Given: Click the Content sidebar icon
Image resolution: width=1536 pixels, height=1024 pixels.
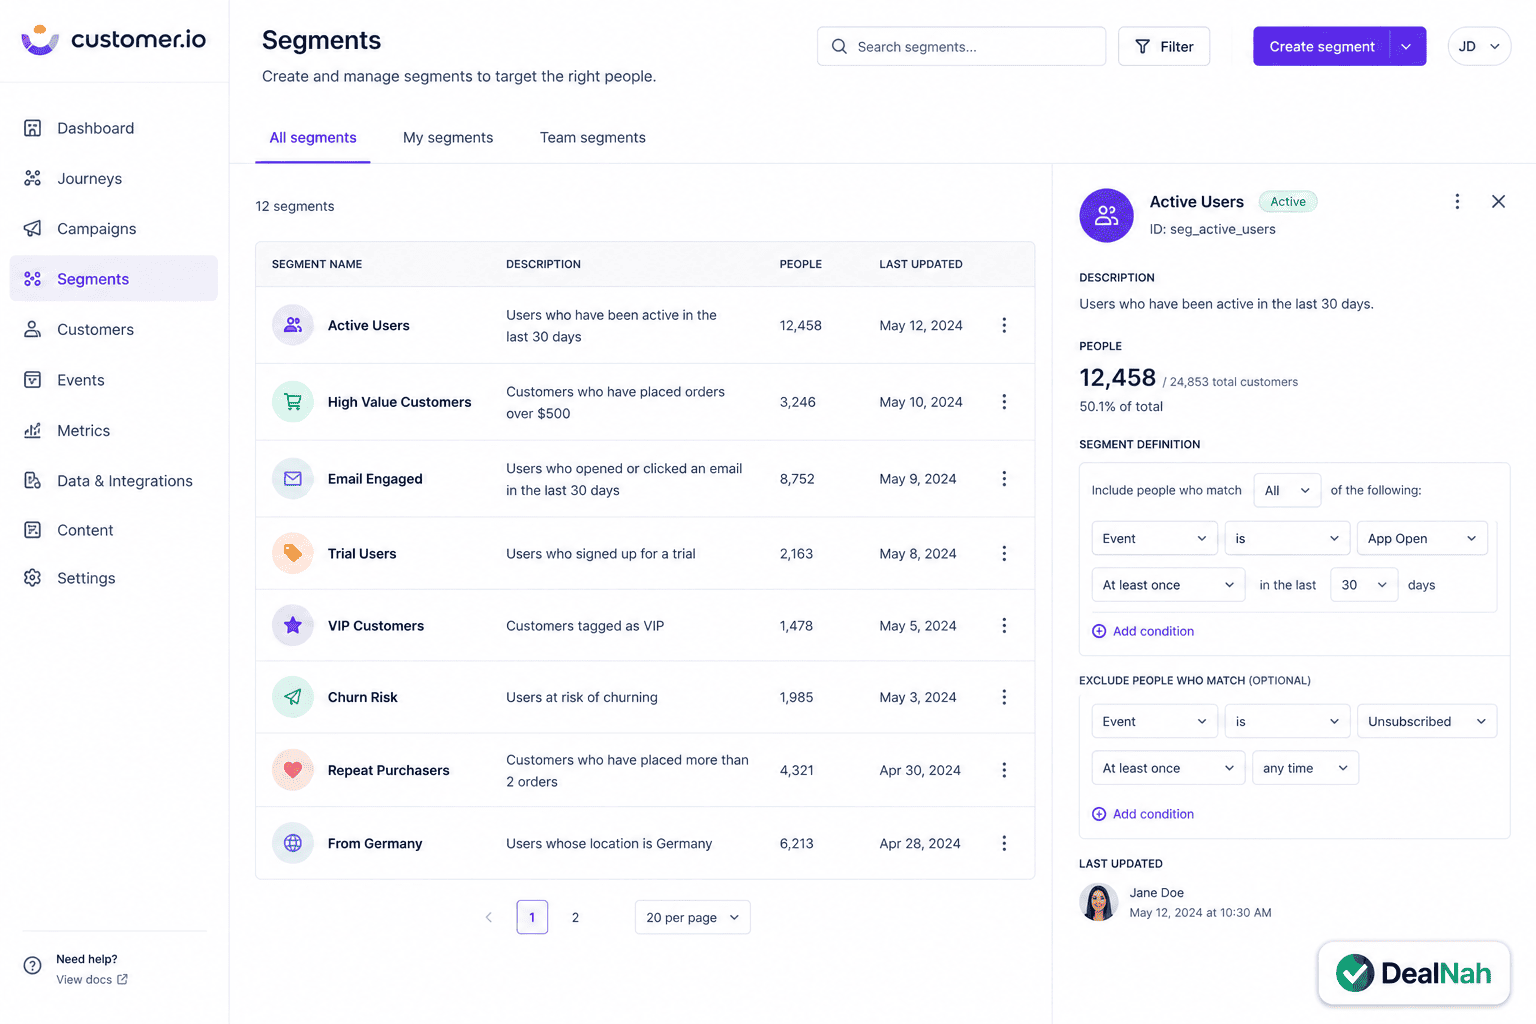Looking at the screenshot, I should click(33, 530).
